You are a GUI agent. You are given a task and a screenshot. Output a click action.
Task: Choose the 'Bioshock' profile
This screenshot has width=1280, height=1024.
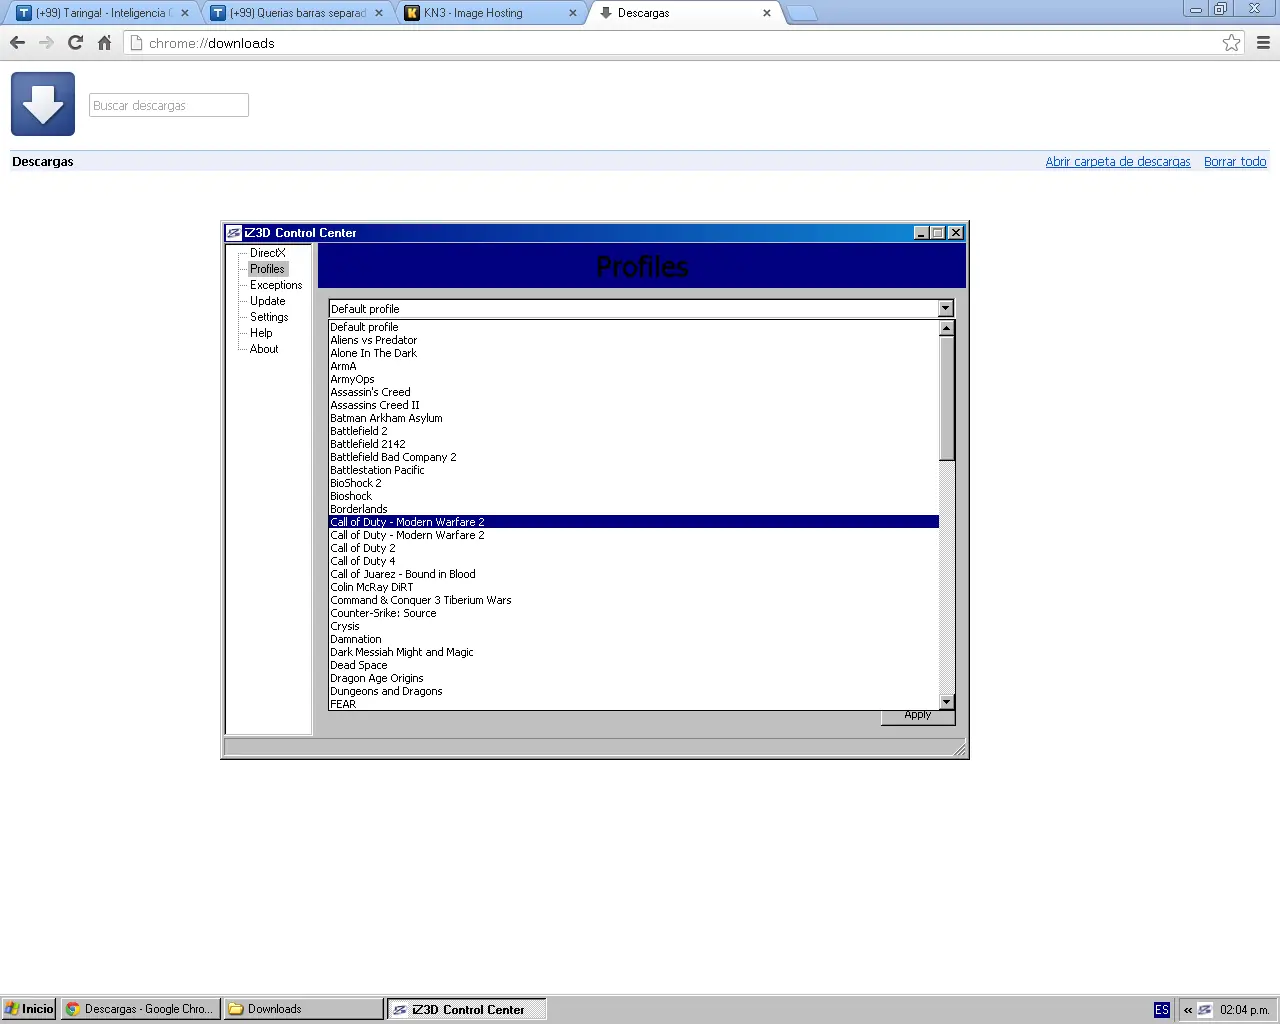634,496
